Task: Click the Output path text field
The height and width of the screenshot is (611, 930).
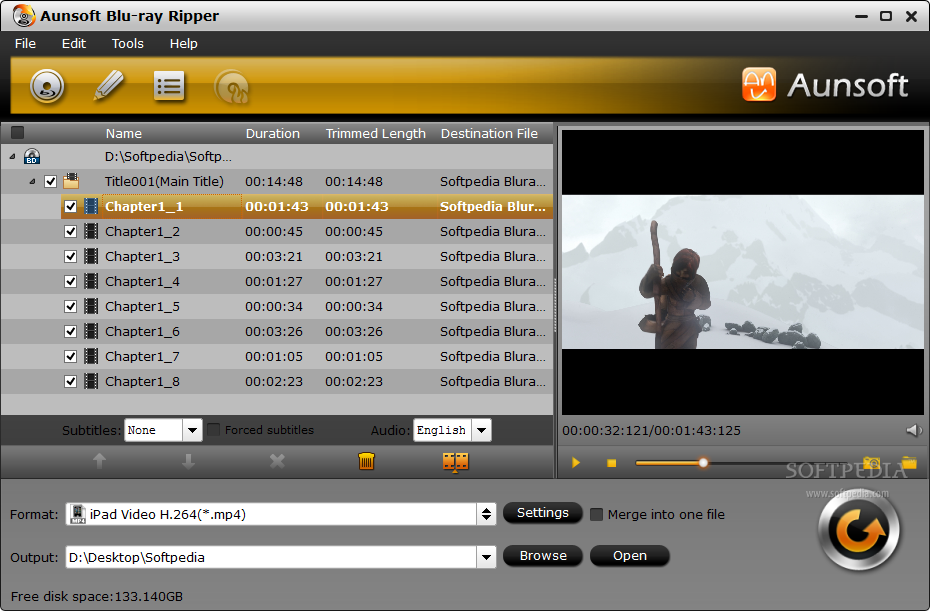Action: point(271,557)
